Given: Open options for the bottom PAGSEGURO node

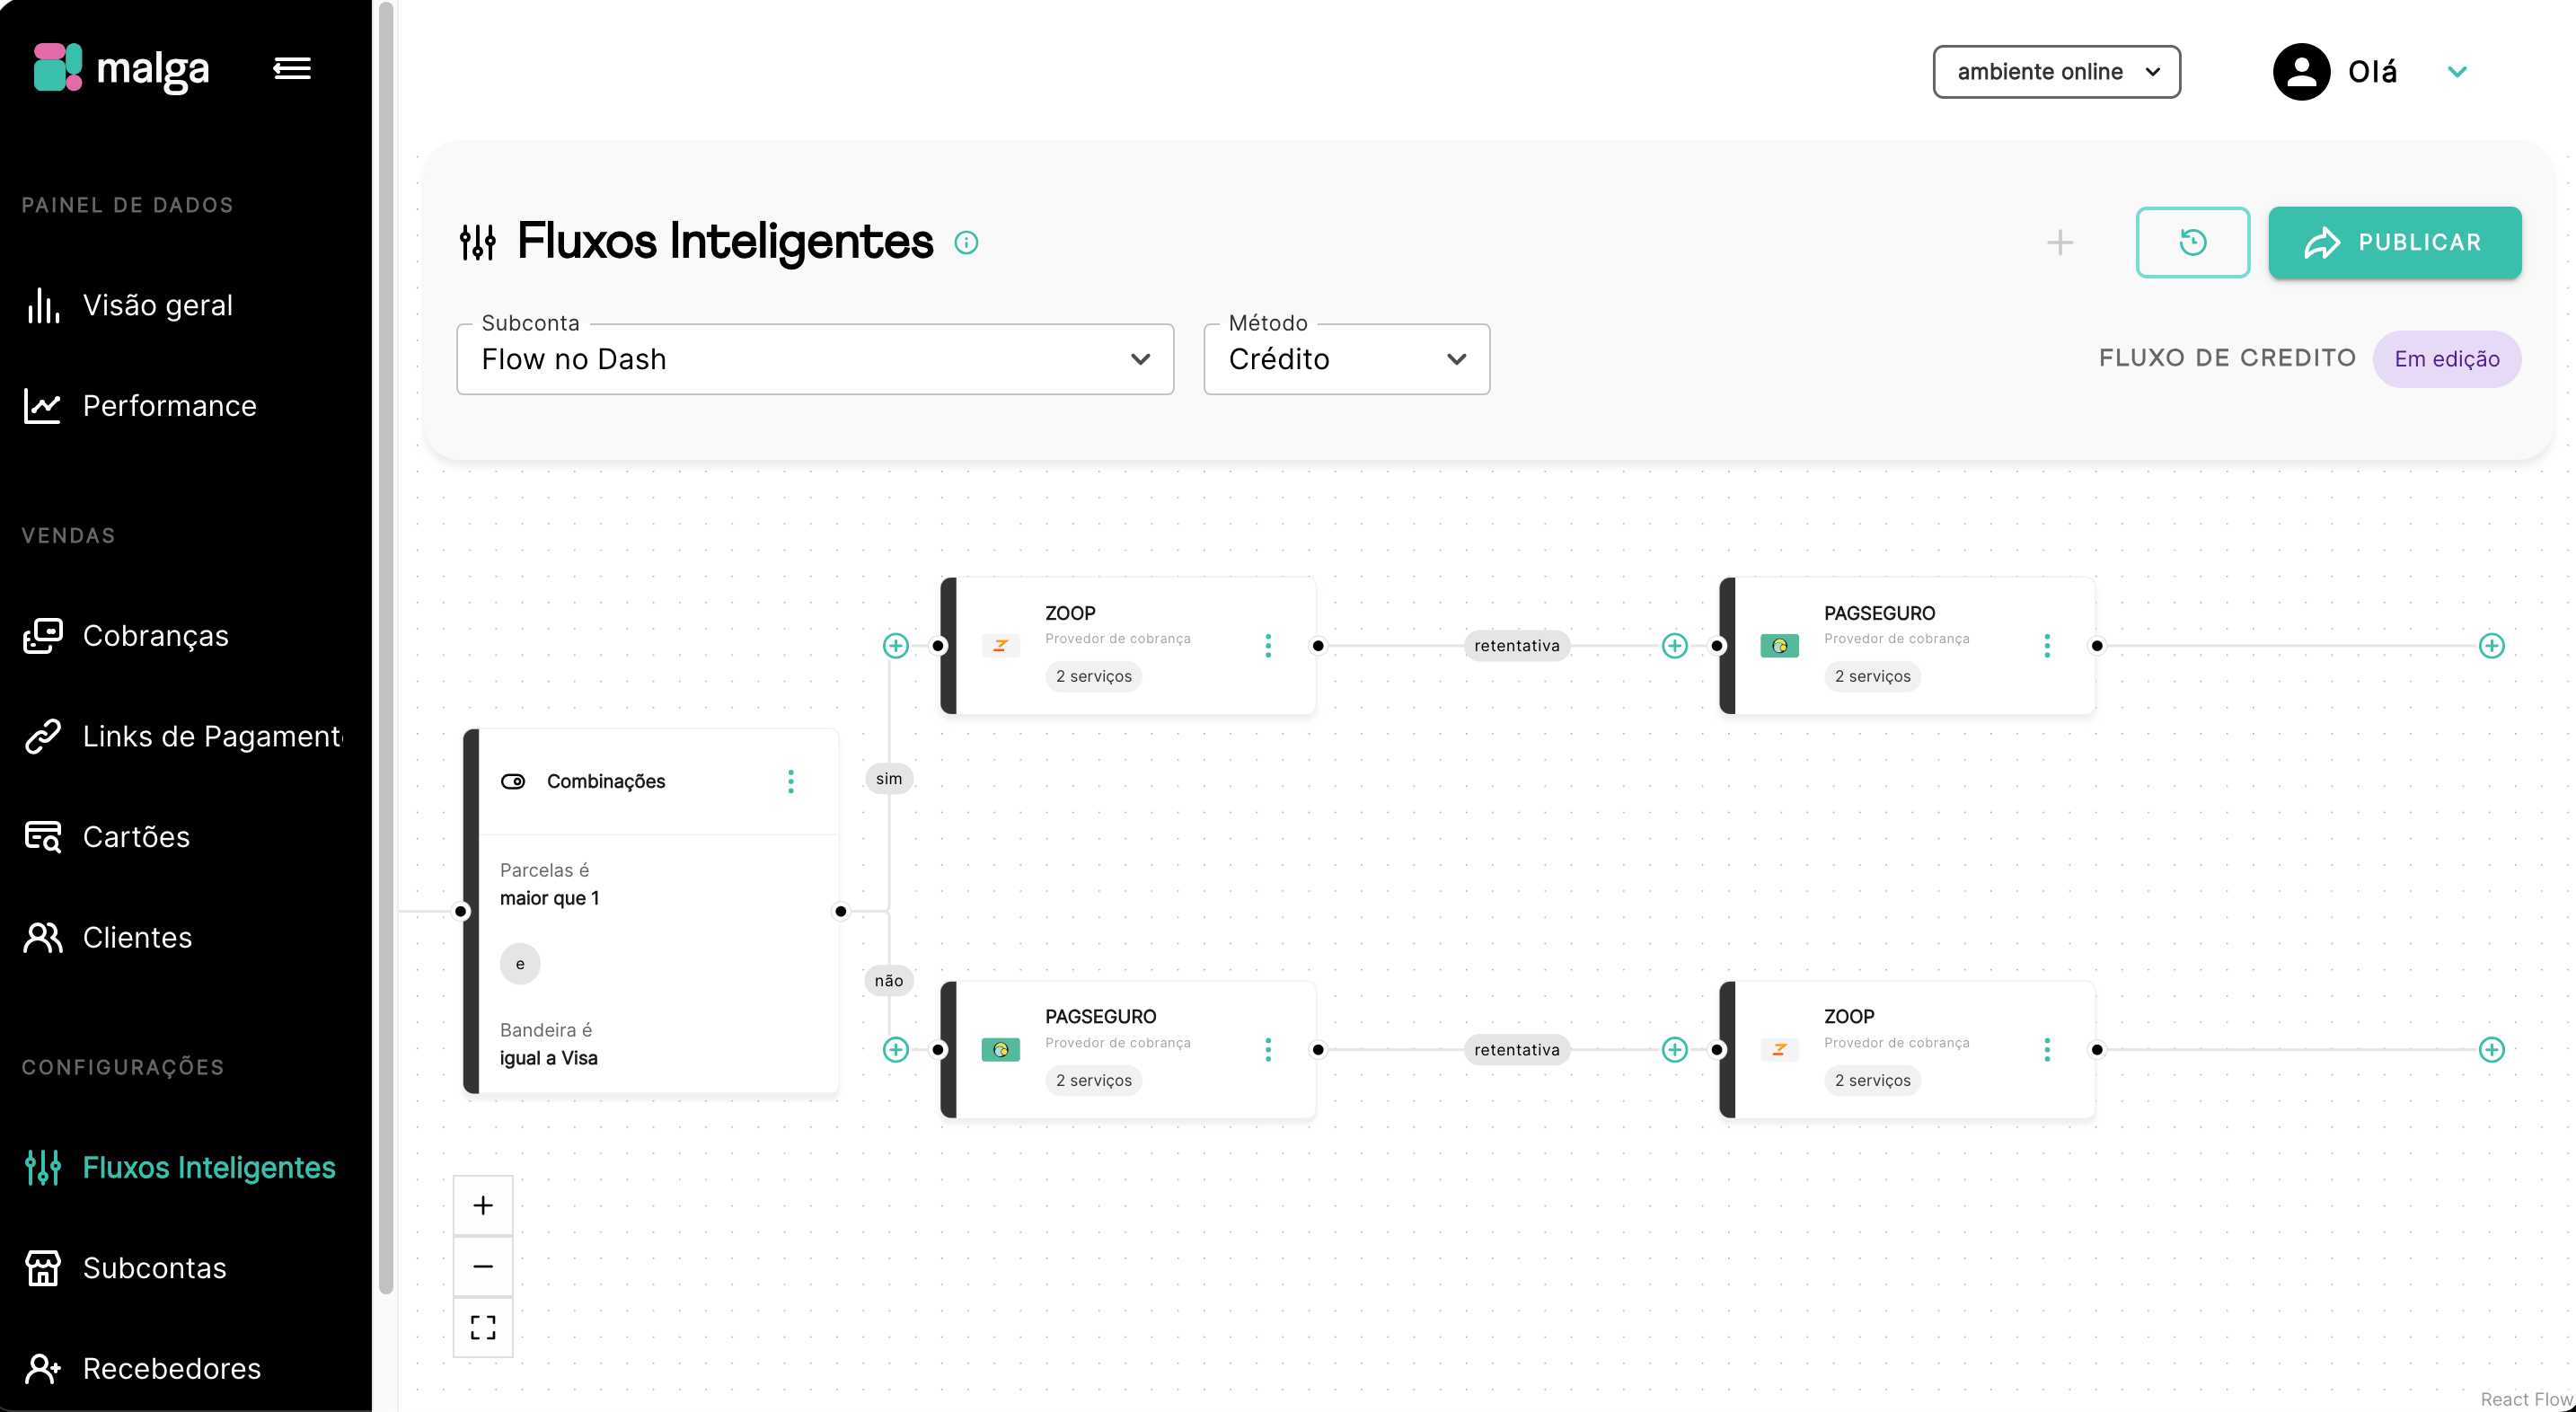Looking at the screenshot, I should tap(1268, 1049).
